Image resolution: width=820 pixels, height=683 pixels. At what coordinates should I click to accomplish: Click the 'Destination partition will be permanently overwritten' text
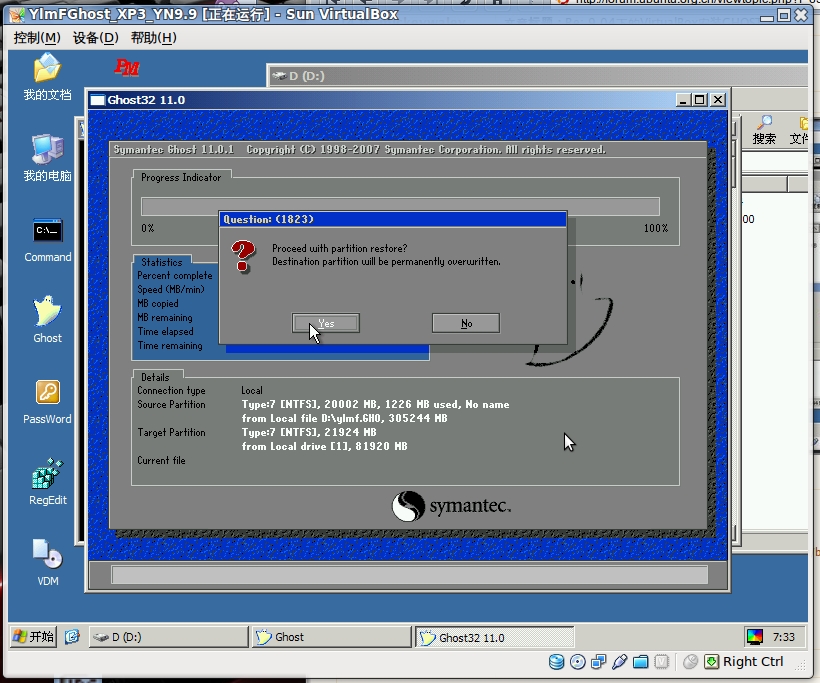386,261
